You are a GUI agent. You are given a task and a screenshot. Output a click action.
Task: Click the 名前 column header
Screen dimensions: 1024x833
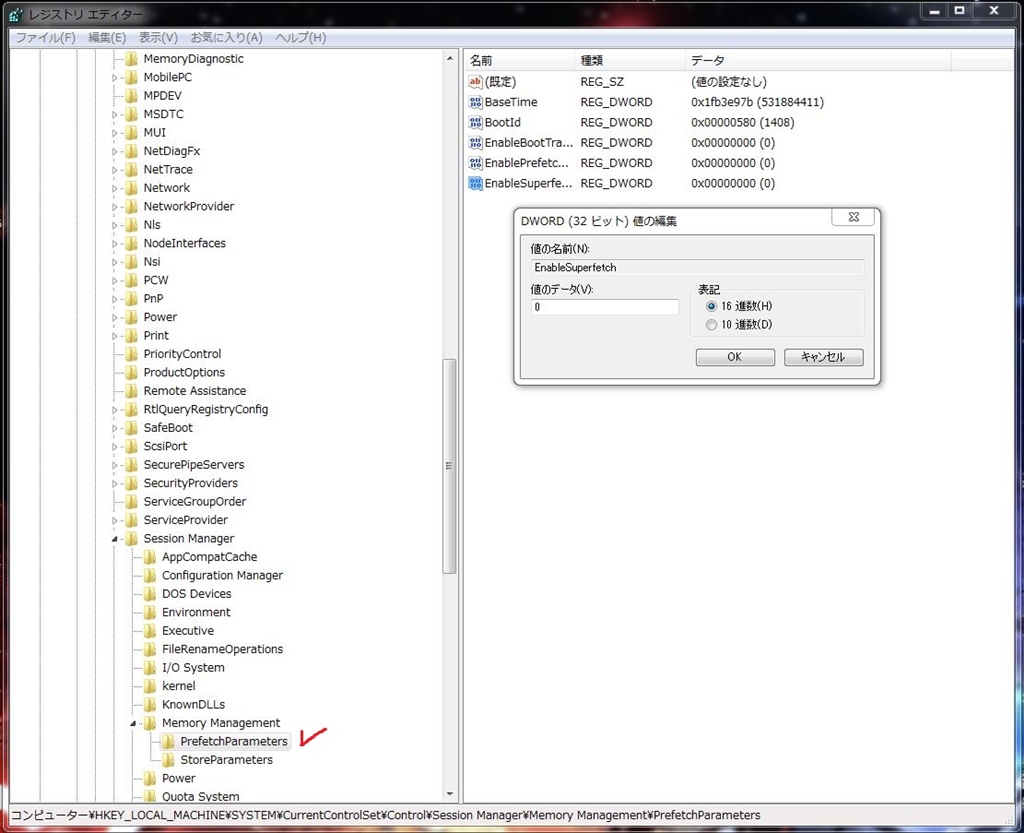tap(519, 60)
